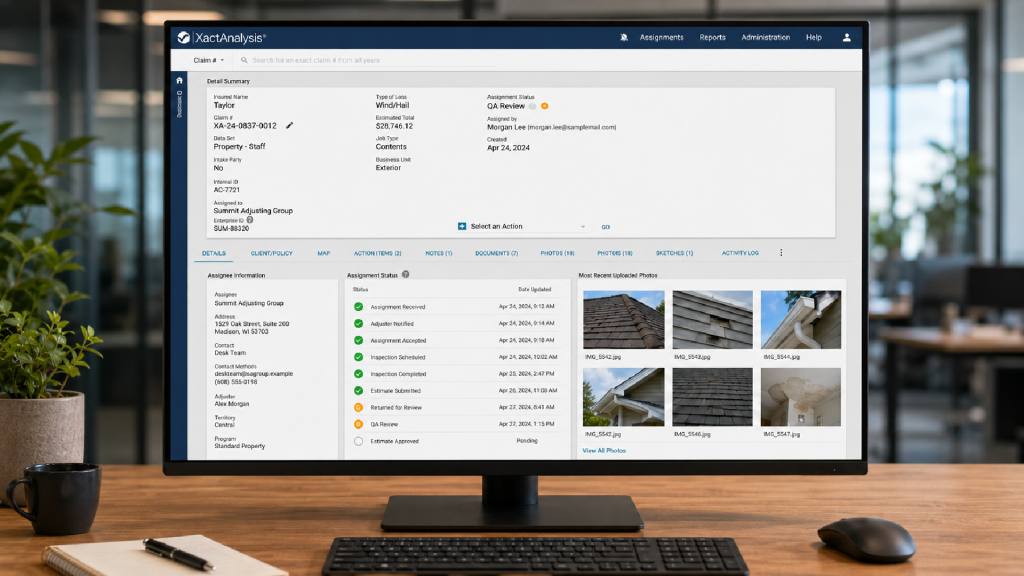Click the three-dot more tabs icon
The width and height of the screenshot is (1024, 576).
point(781,253)
